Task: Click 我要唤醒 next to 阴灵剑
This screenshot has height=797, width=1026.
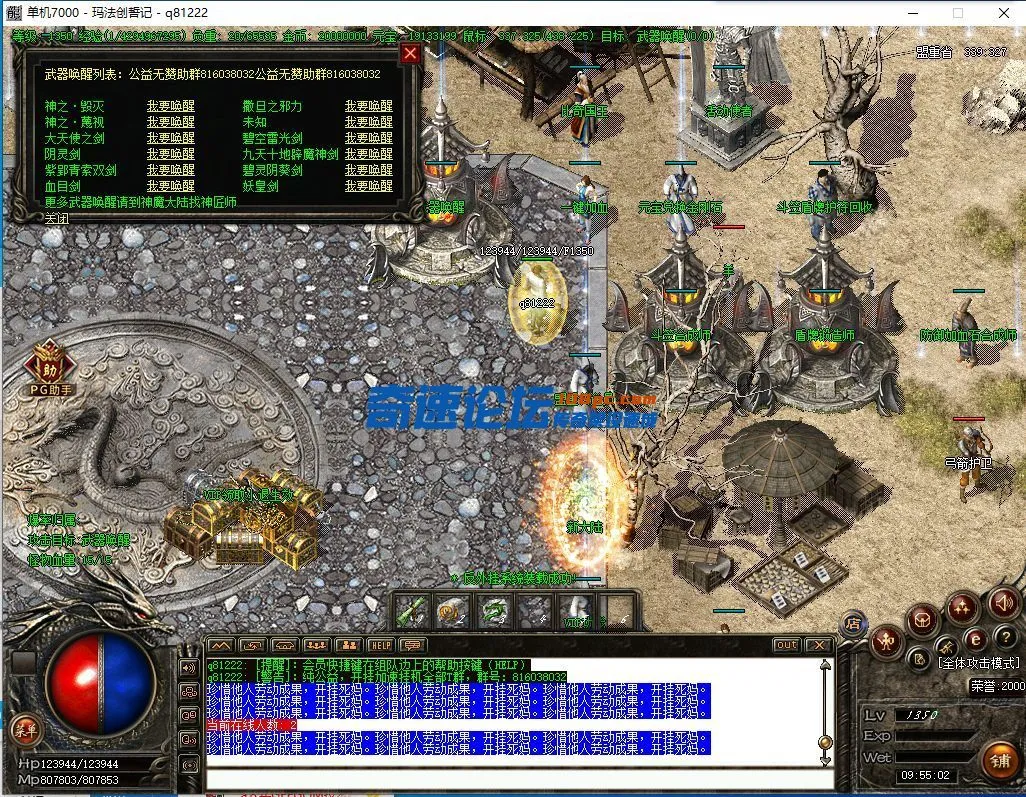Action: point(171,154)
